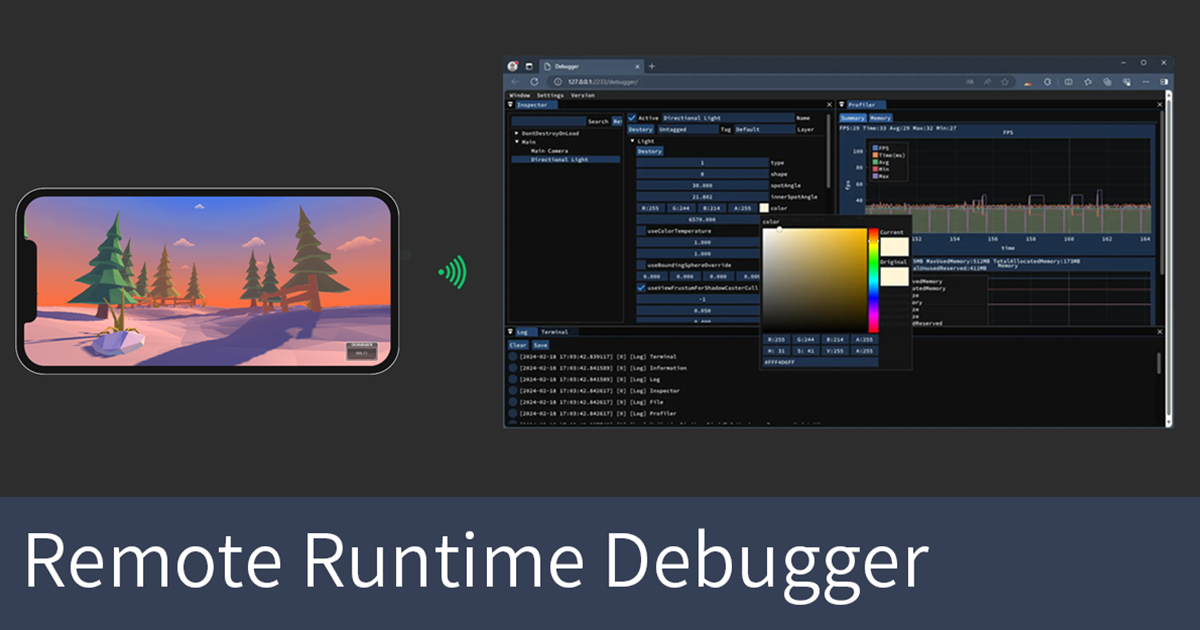The width and height of the screenshot is (1200, 630).
Task: Click the Clear button in the Log panel
Action: coord(517,345)
